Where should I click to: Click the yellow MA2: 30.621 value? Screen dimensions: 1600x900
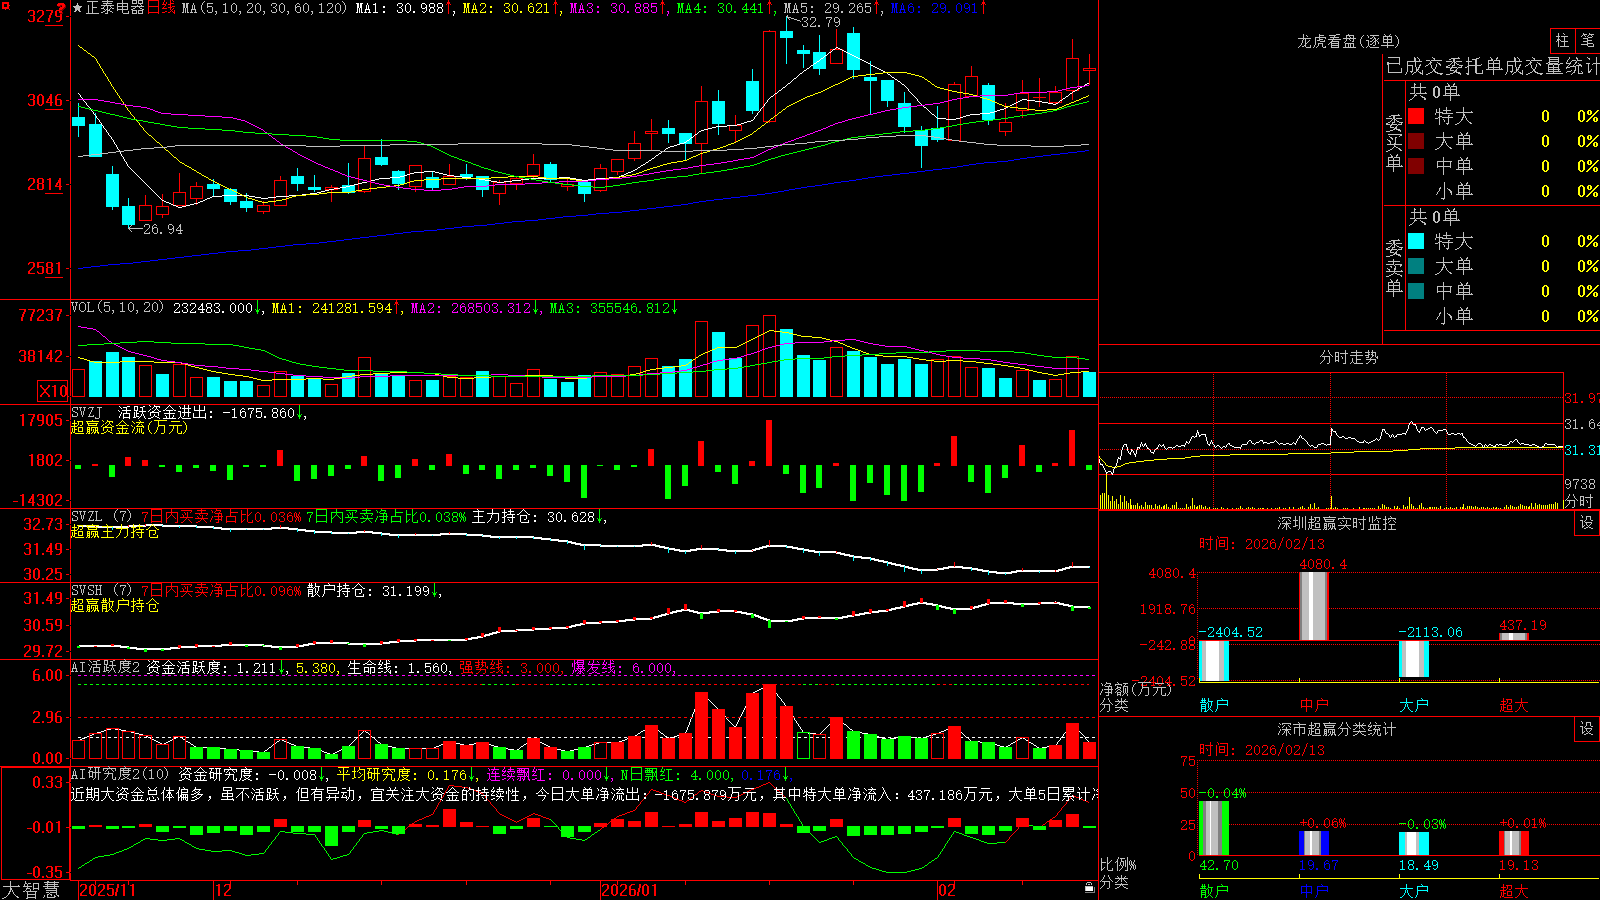click(507, 8)
